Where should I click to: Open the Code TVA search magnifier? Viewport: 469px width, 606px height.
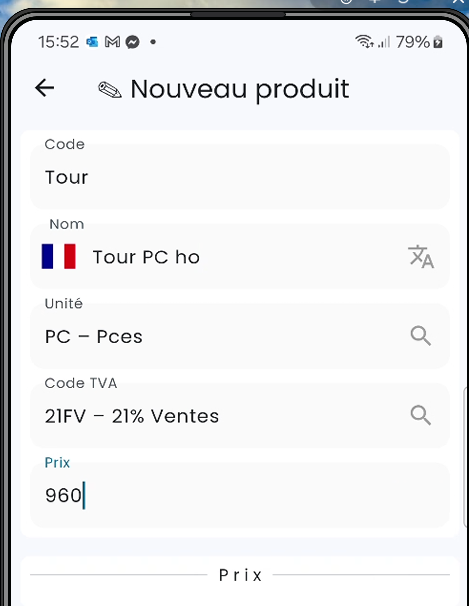[421, 415]
